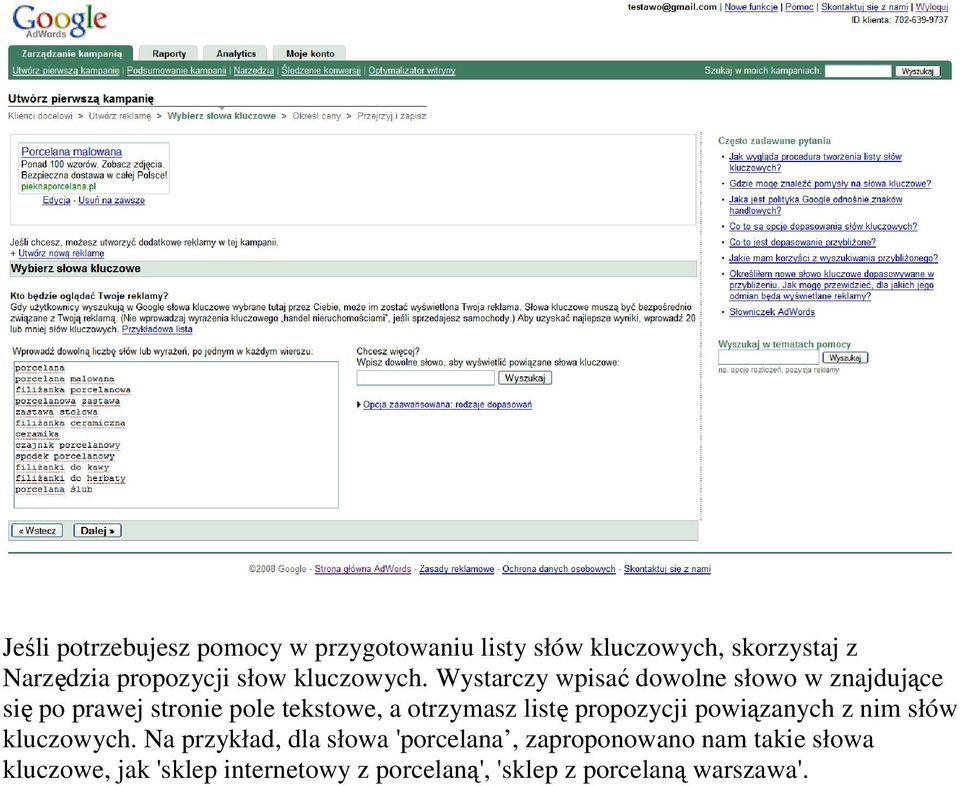Click the Przejrzyj i zapisz breadcrumb step
Viewport: 960px width, 786px height.
pos(391,116)
